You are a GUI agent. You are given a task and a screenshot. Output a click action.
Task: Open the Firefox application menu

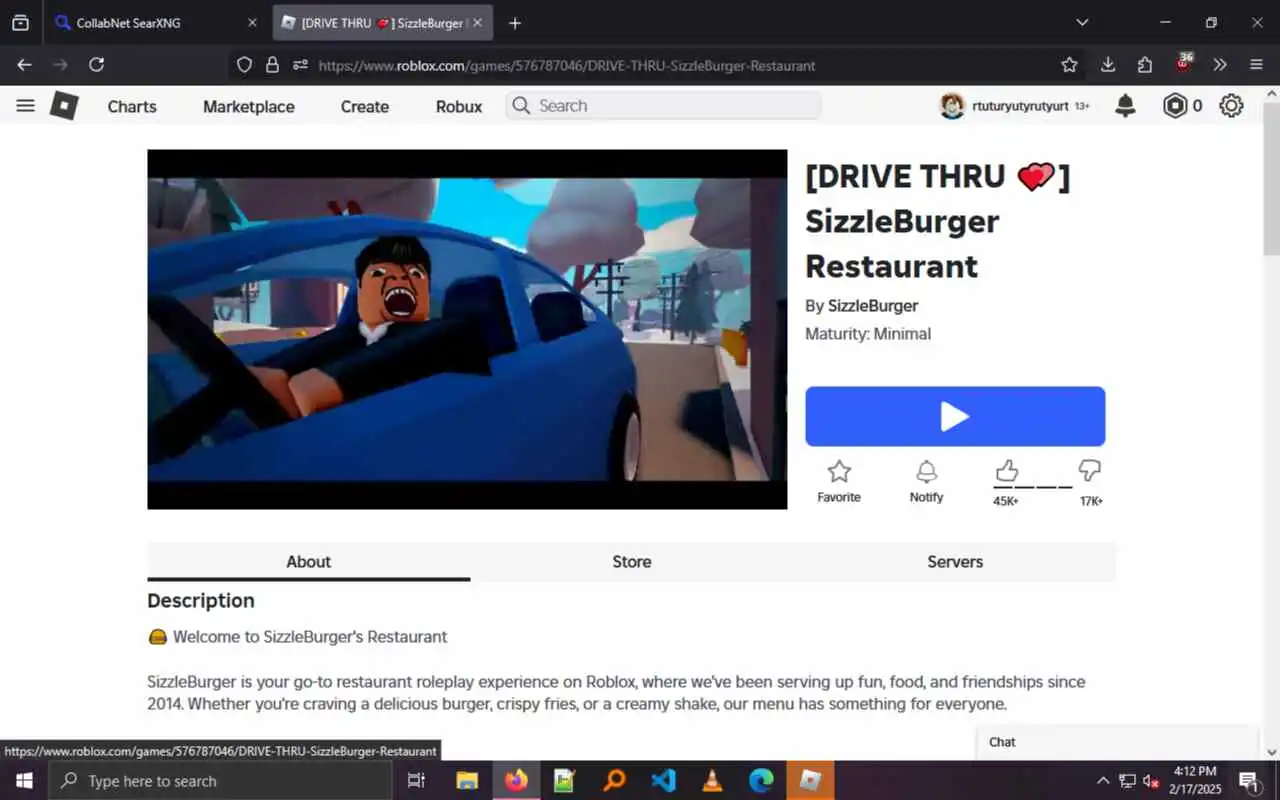[x=1257, y=65]
